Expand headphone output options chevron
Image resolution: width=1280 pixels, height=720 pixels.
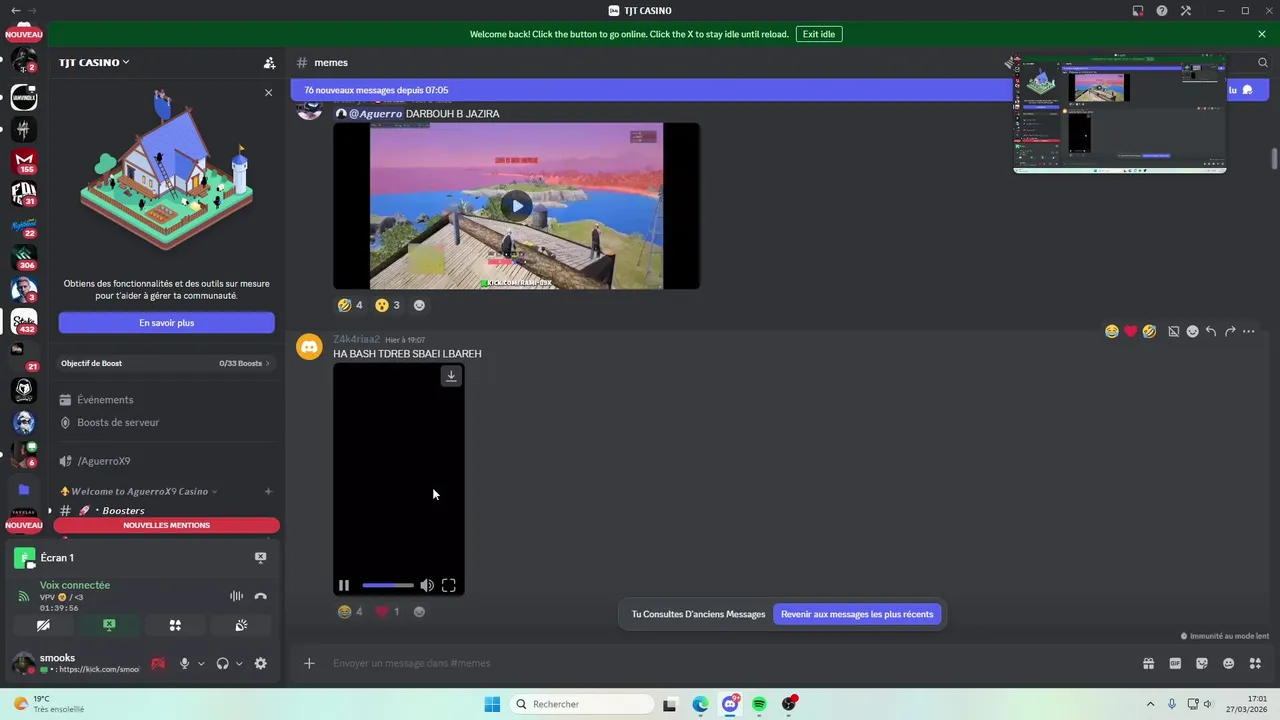(x=239, y=663)
